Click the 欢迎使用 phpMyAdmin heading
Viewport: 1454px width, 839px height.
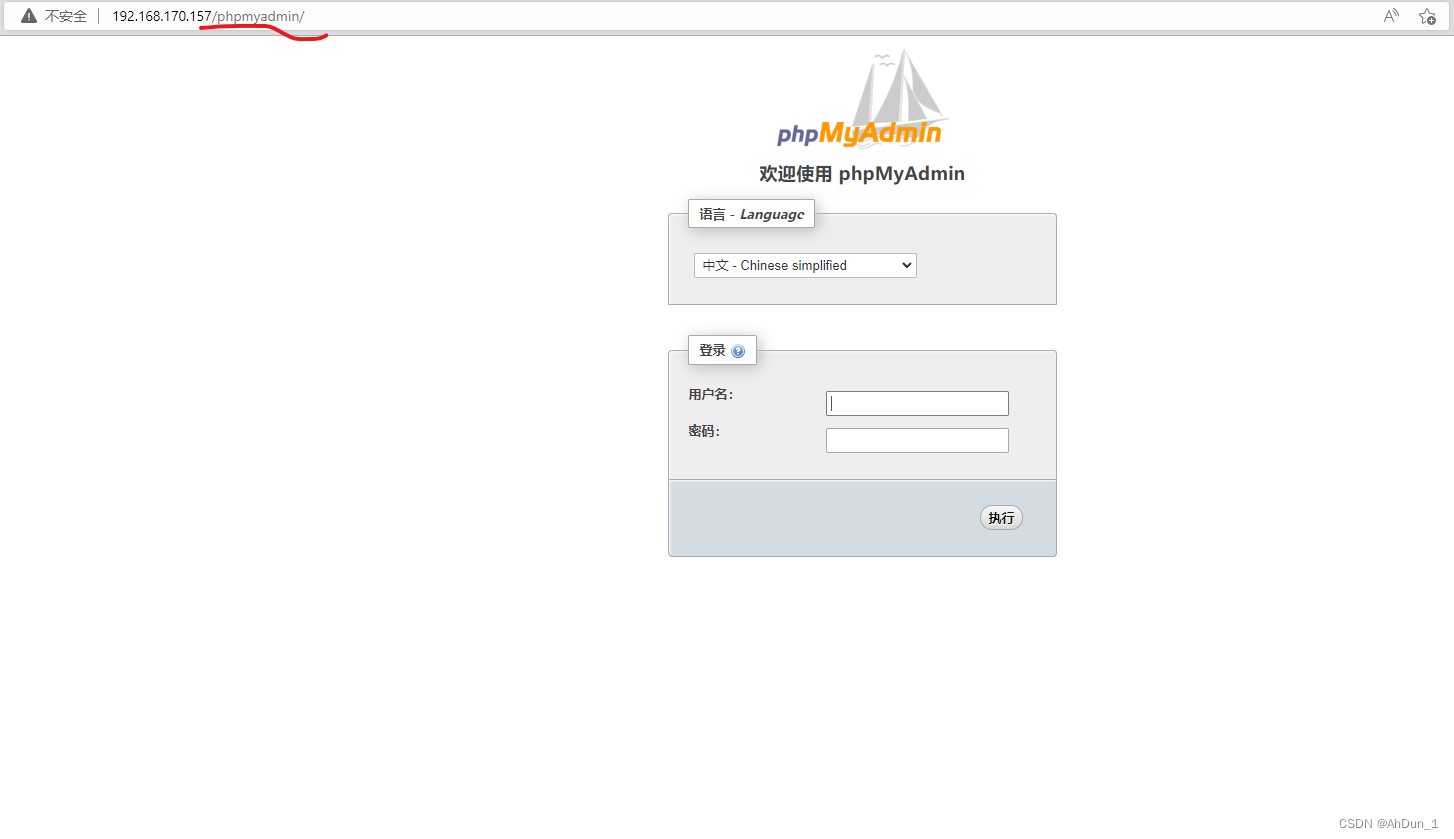(862, 173)
